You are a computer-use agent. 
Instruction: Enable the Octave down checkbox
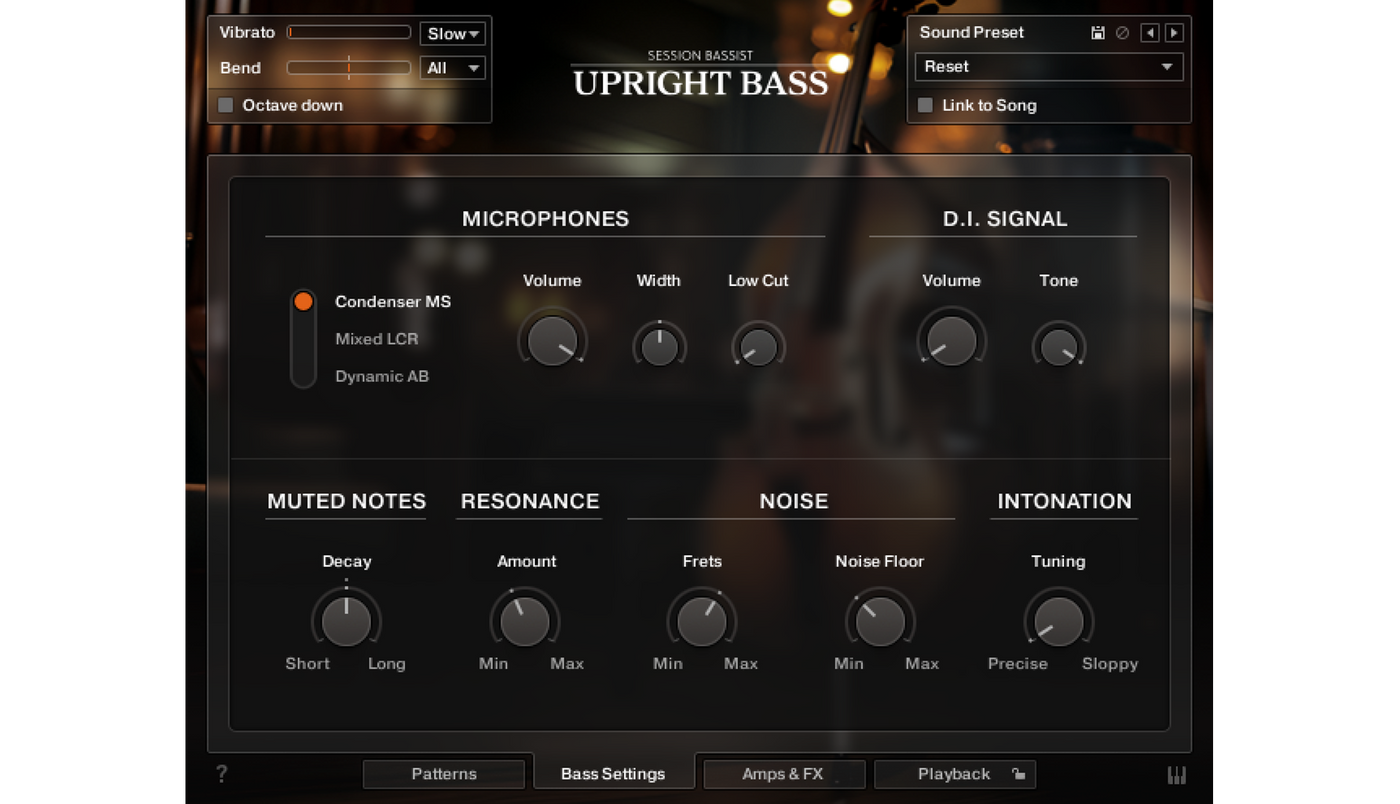click(226, 105)
